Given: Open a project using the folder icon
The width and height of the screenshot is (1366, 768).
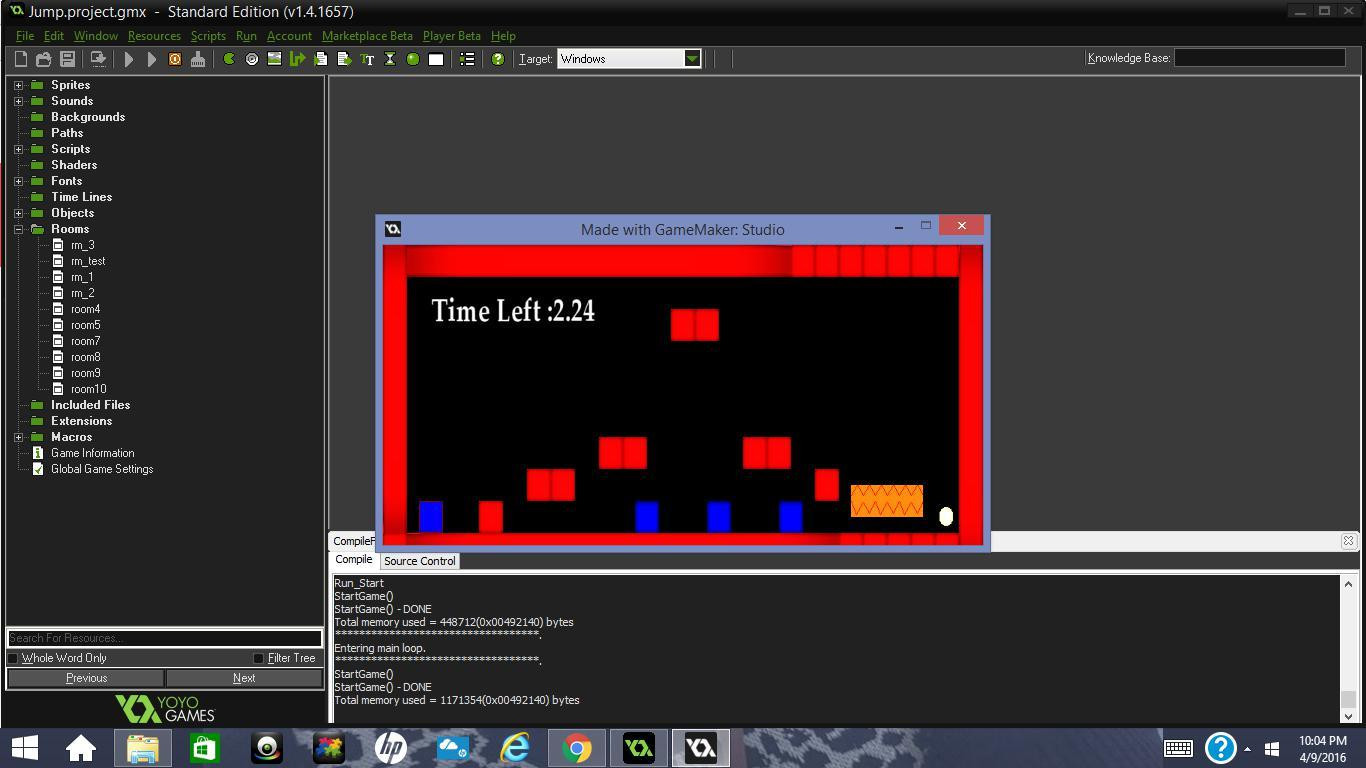Looking at the screenshot, I should point(44,59).
